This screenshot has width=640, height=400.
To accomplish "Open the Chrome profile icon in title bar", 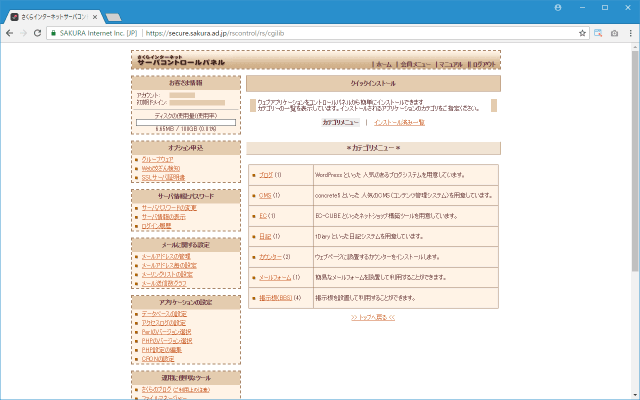I will [558, 7].
